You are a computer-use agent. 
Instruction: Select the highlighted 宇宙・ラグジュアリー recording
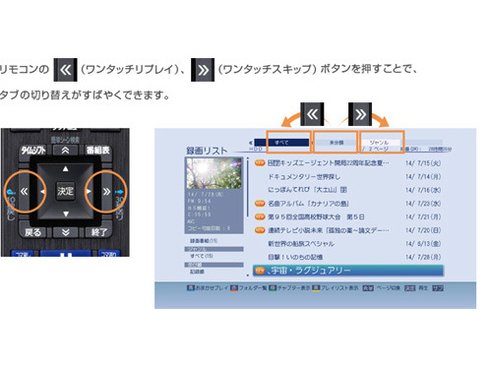pyautogui.click(x=348, y=270)
